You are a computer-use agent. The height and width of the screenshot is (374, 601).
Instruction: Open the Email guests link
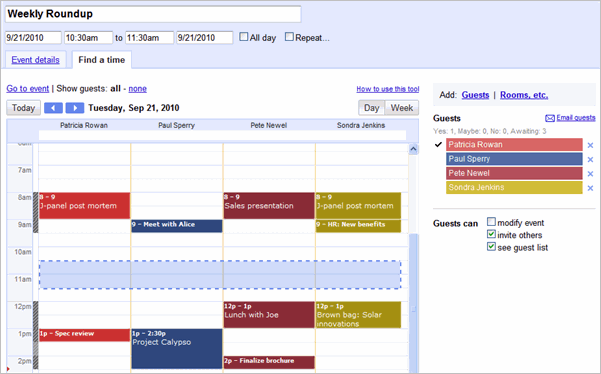[x=576, y=118]
